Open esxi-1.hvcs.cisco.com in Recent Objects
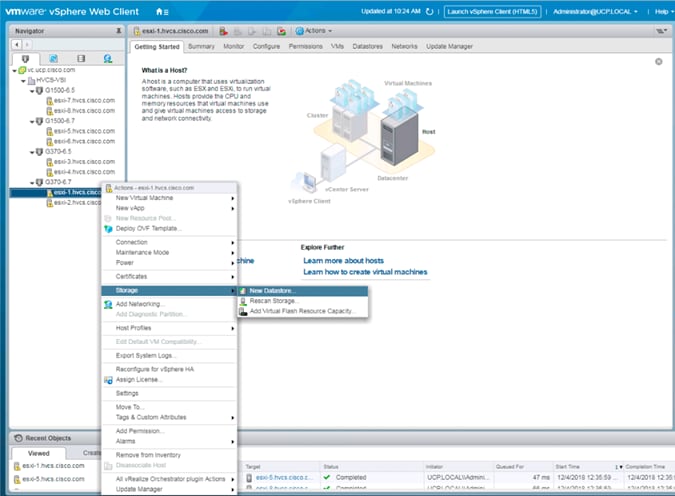675x496 pixels. tap(53, 466)
